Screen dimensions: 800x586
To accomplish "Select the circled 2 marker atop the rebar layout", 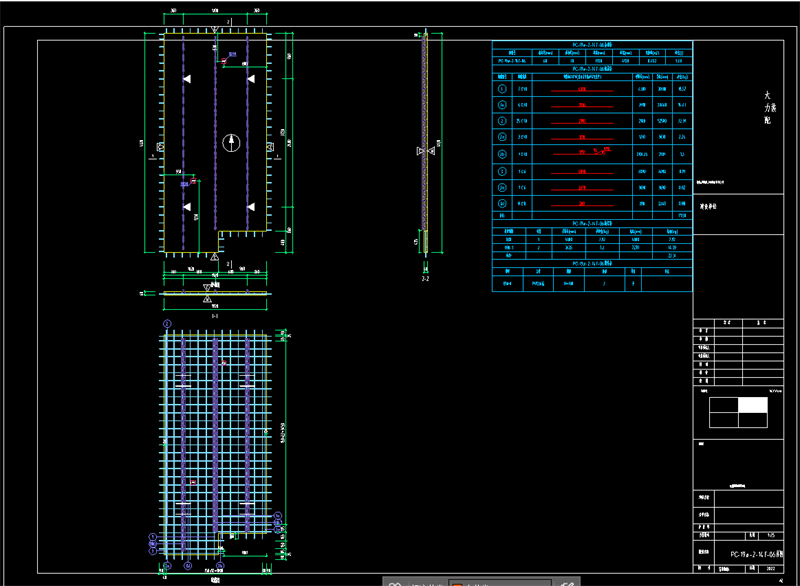I will coord(167,323).
